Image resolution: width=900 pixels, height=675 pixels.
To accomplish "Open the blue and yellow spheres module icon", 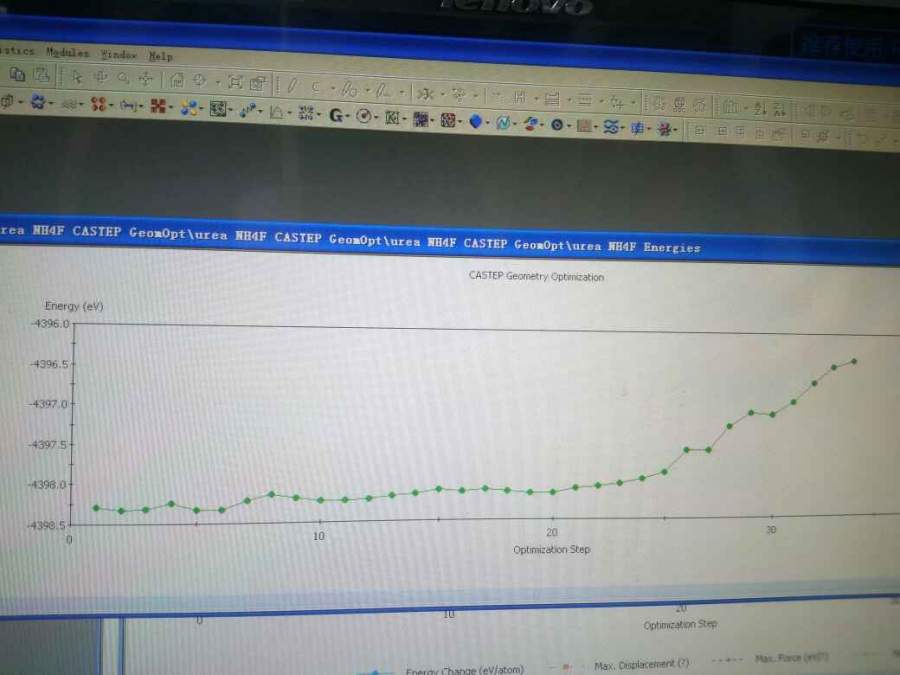I will click(188, 107).
